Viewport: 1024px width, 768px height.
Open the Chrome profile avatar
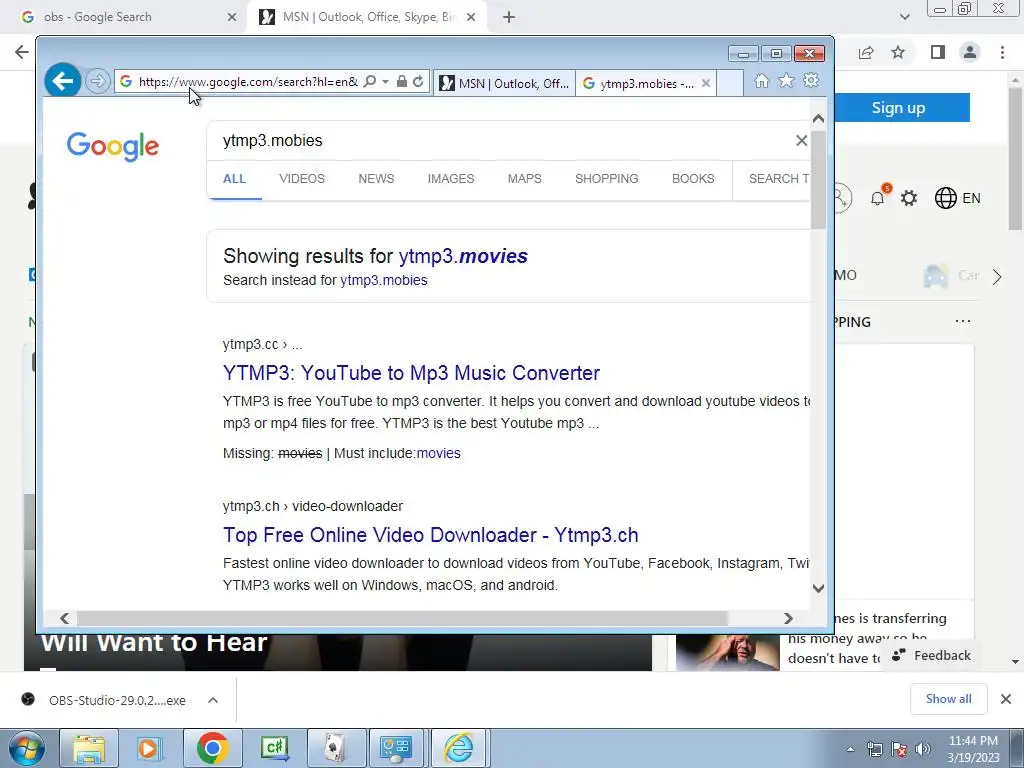pyautogui.click(x=970, y=52)
